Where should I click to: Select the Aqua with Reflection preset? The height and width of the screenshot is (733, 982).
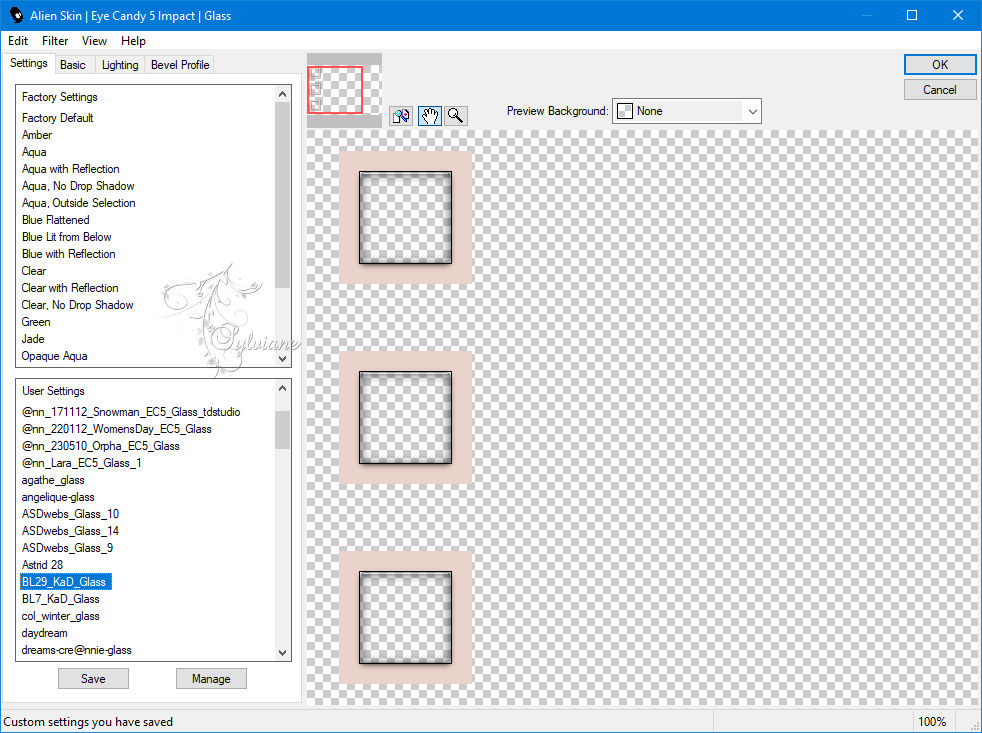(x=70, y=169)
